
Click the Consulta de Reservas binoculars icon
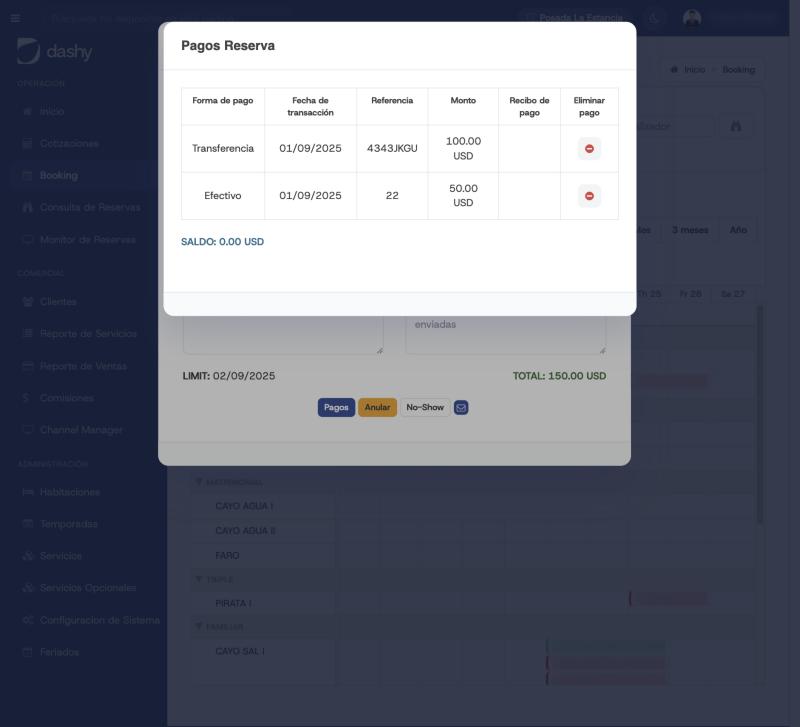28,207
